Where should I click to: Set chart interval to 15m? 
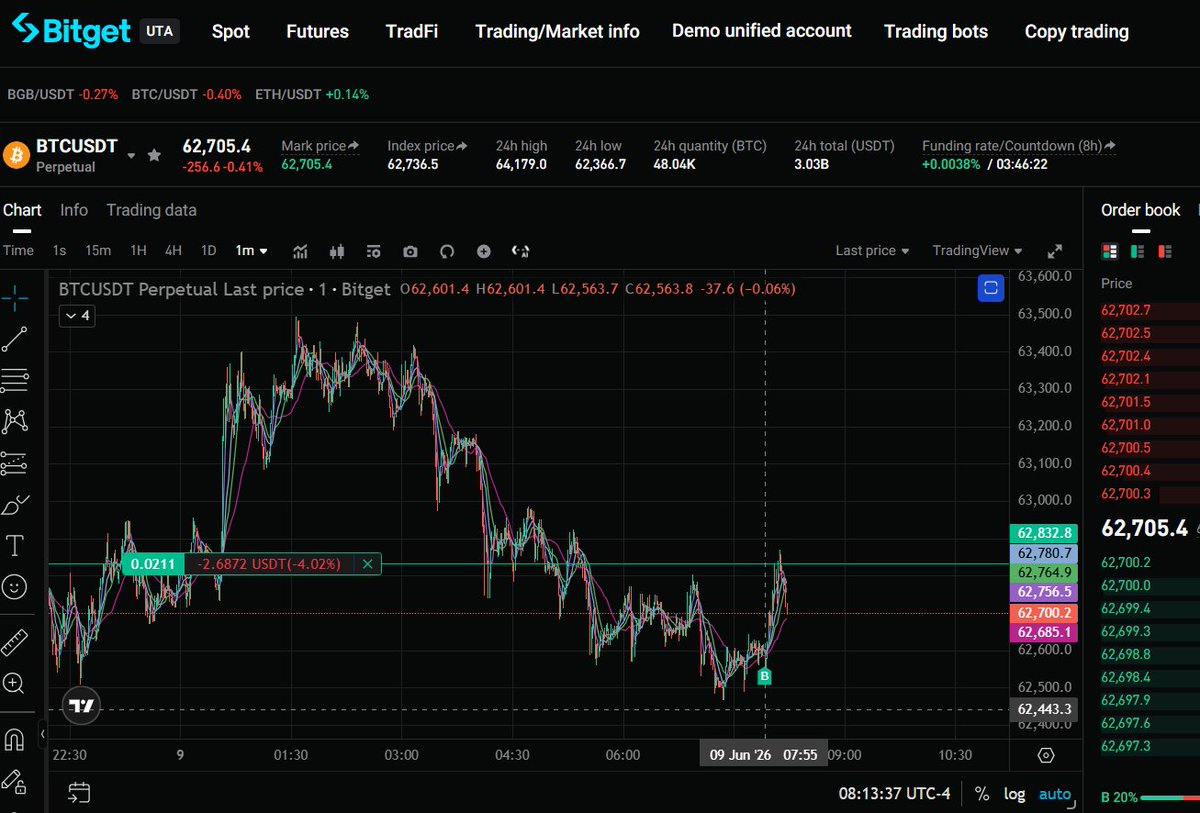click(97, 251)
